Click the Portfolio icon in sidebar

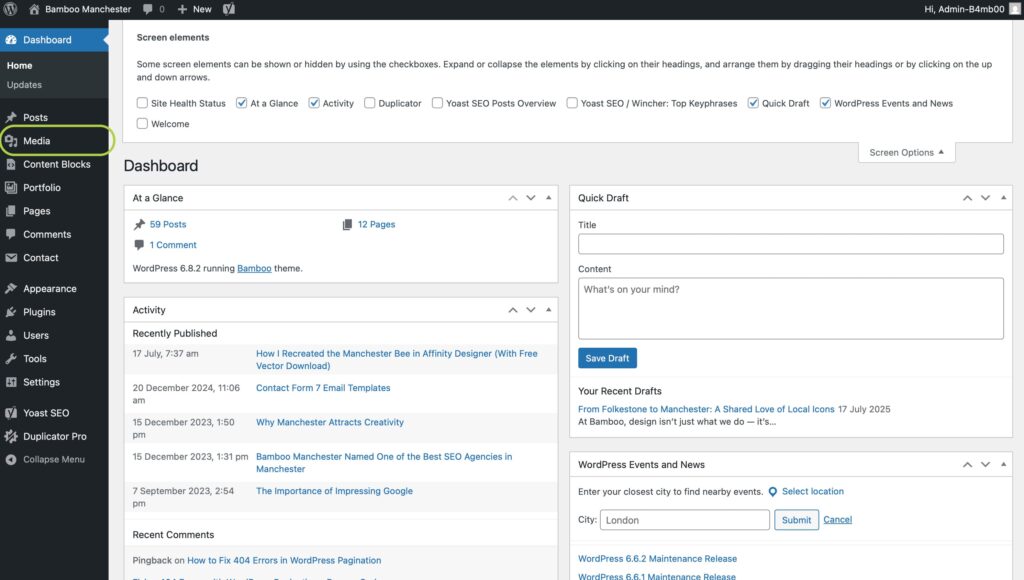11,187
